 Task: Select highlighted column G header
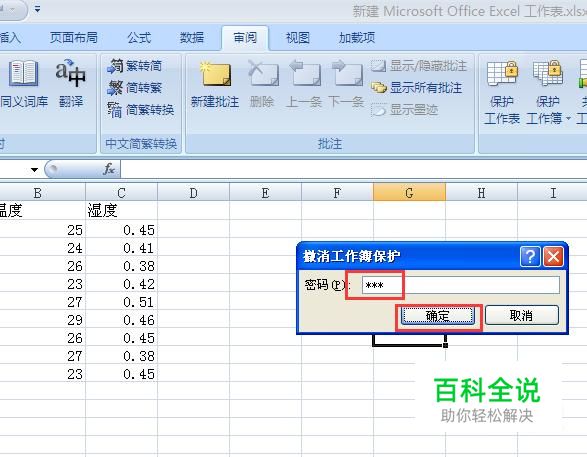pyautogui.click(x=409, y=193)
